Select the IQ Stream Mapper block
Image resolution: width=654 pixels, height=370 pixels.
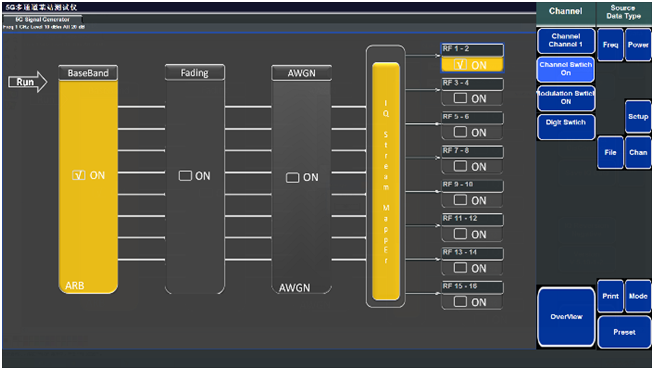[386, 181]
